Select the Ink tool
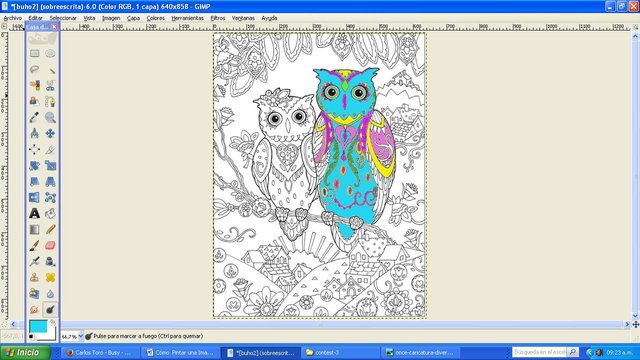The height and width of the screenshot is (360, 640). coord(50,261)
